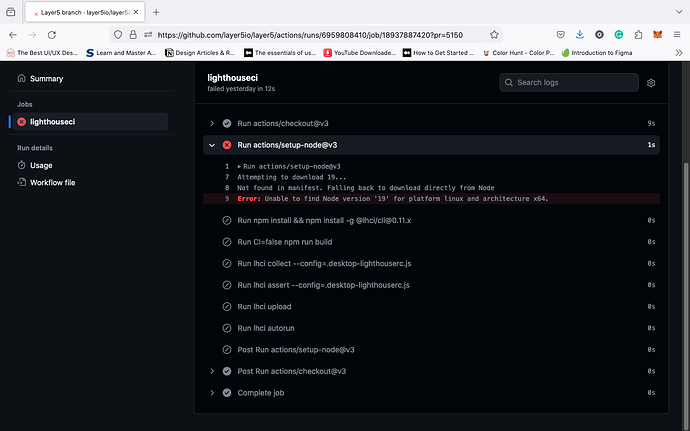Click the Grammarly extension icon

point(619,34)
